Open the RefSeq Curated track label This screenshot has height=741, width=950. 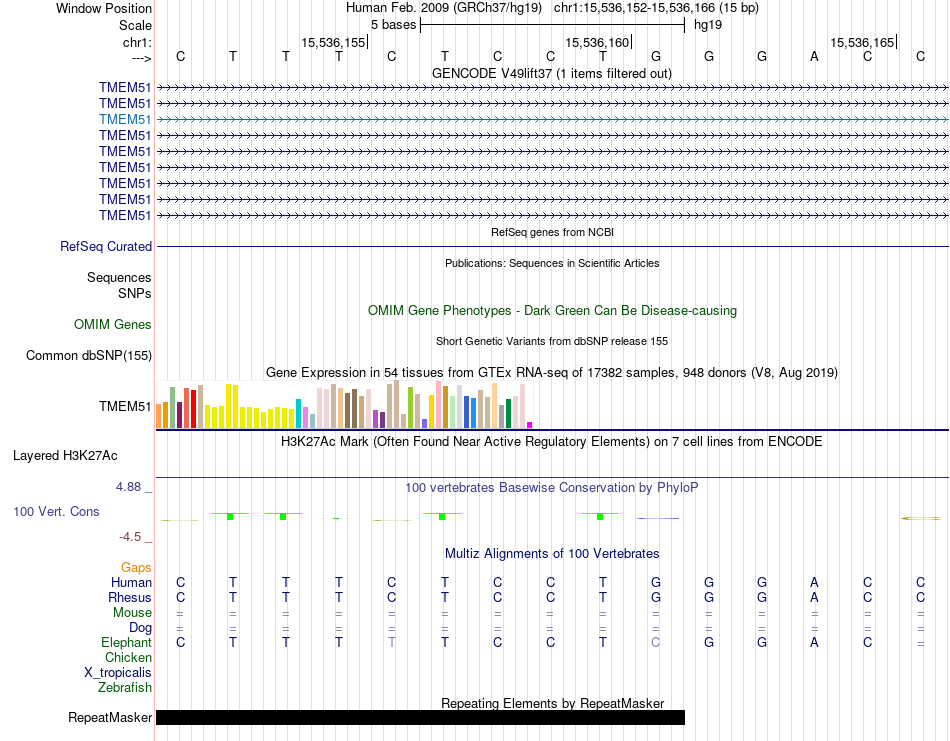coord(106,247)
